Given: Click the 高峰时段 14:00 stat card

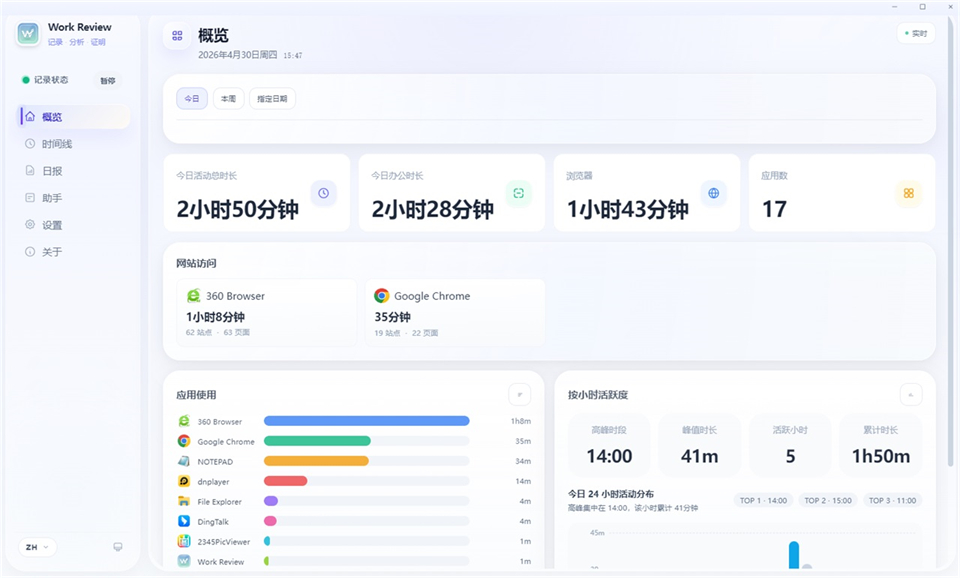Looking at the screenshot, I should click(609, 445).
